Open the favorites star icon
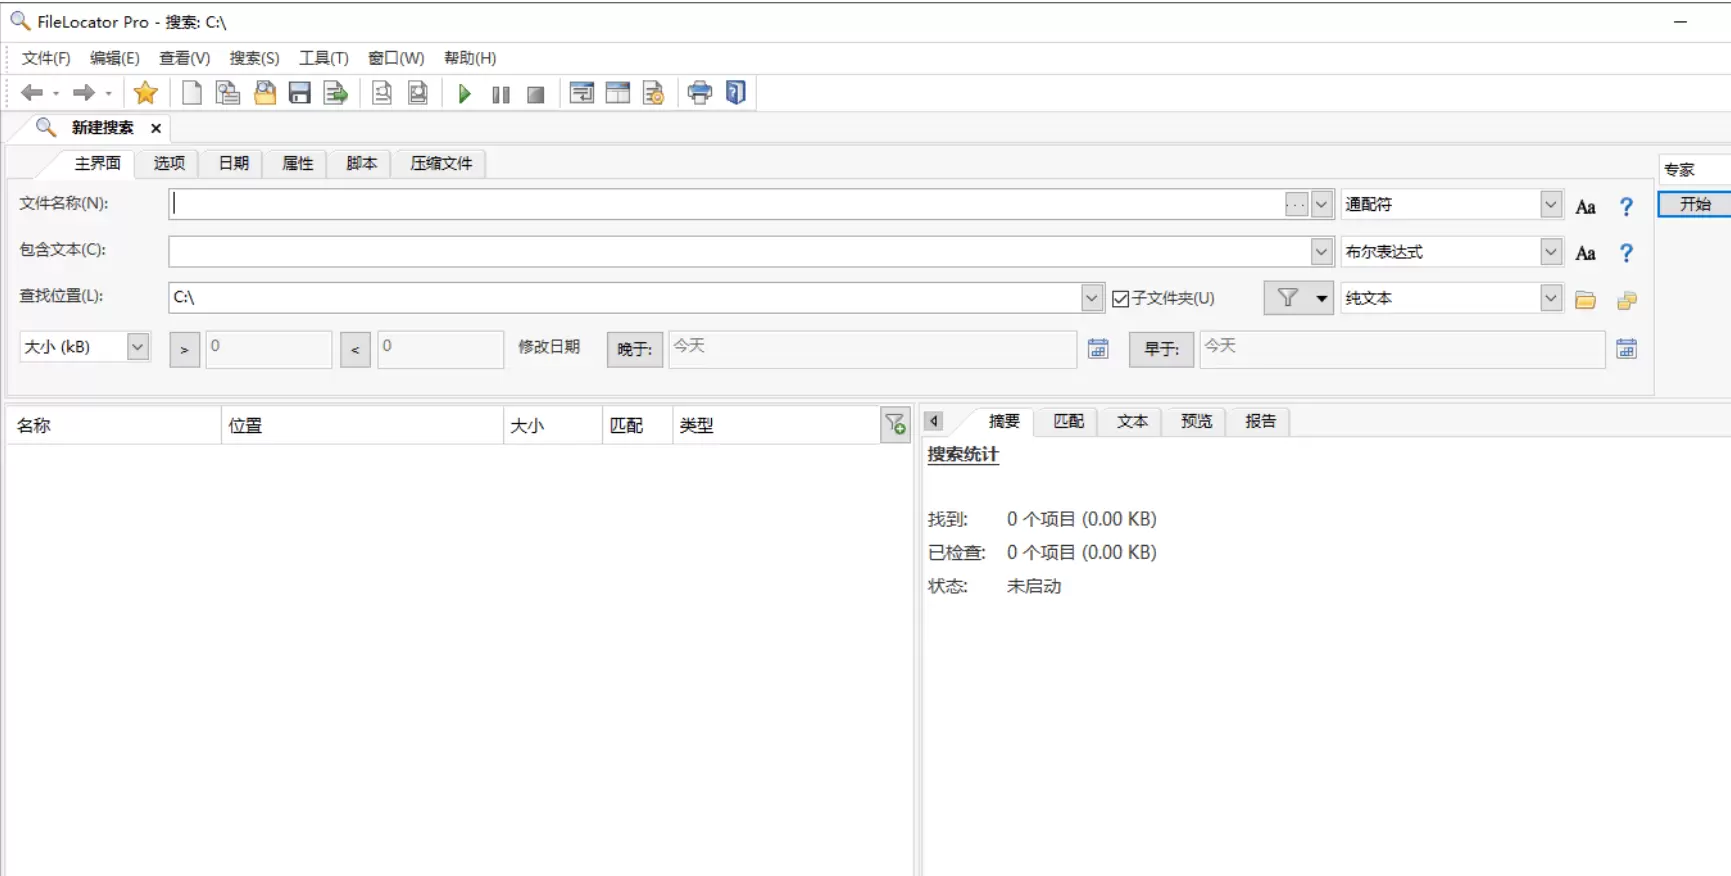The image size is (1731, 876). [x=145, y=93]
